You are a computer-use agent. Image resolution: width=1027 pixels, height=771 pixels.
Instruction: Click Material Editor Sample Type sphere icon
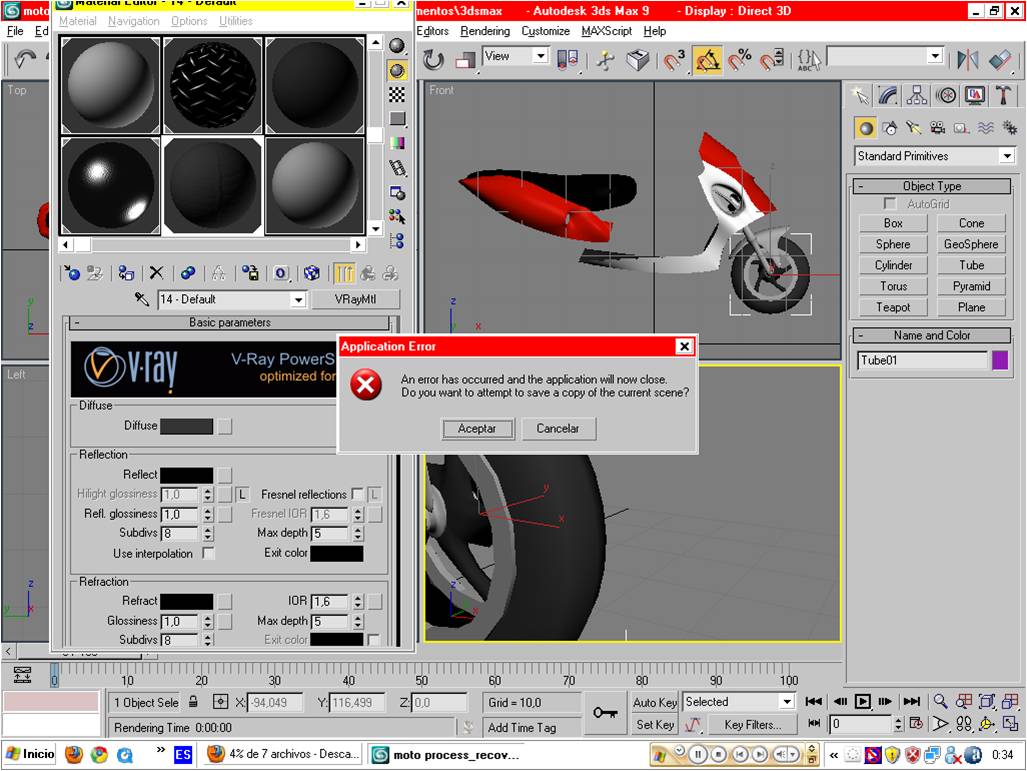[x=397, y=45]
